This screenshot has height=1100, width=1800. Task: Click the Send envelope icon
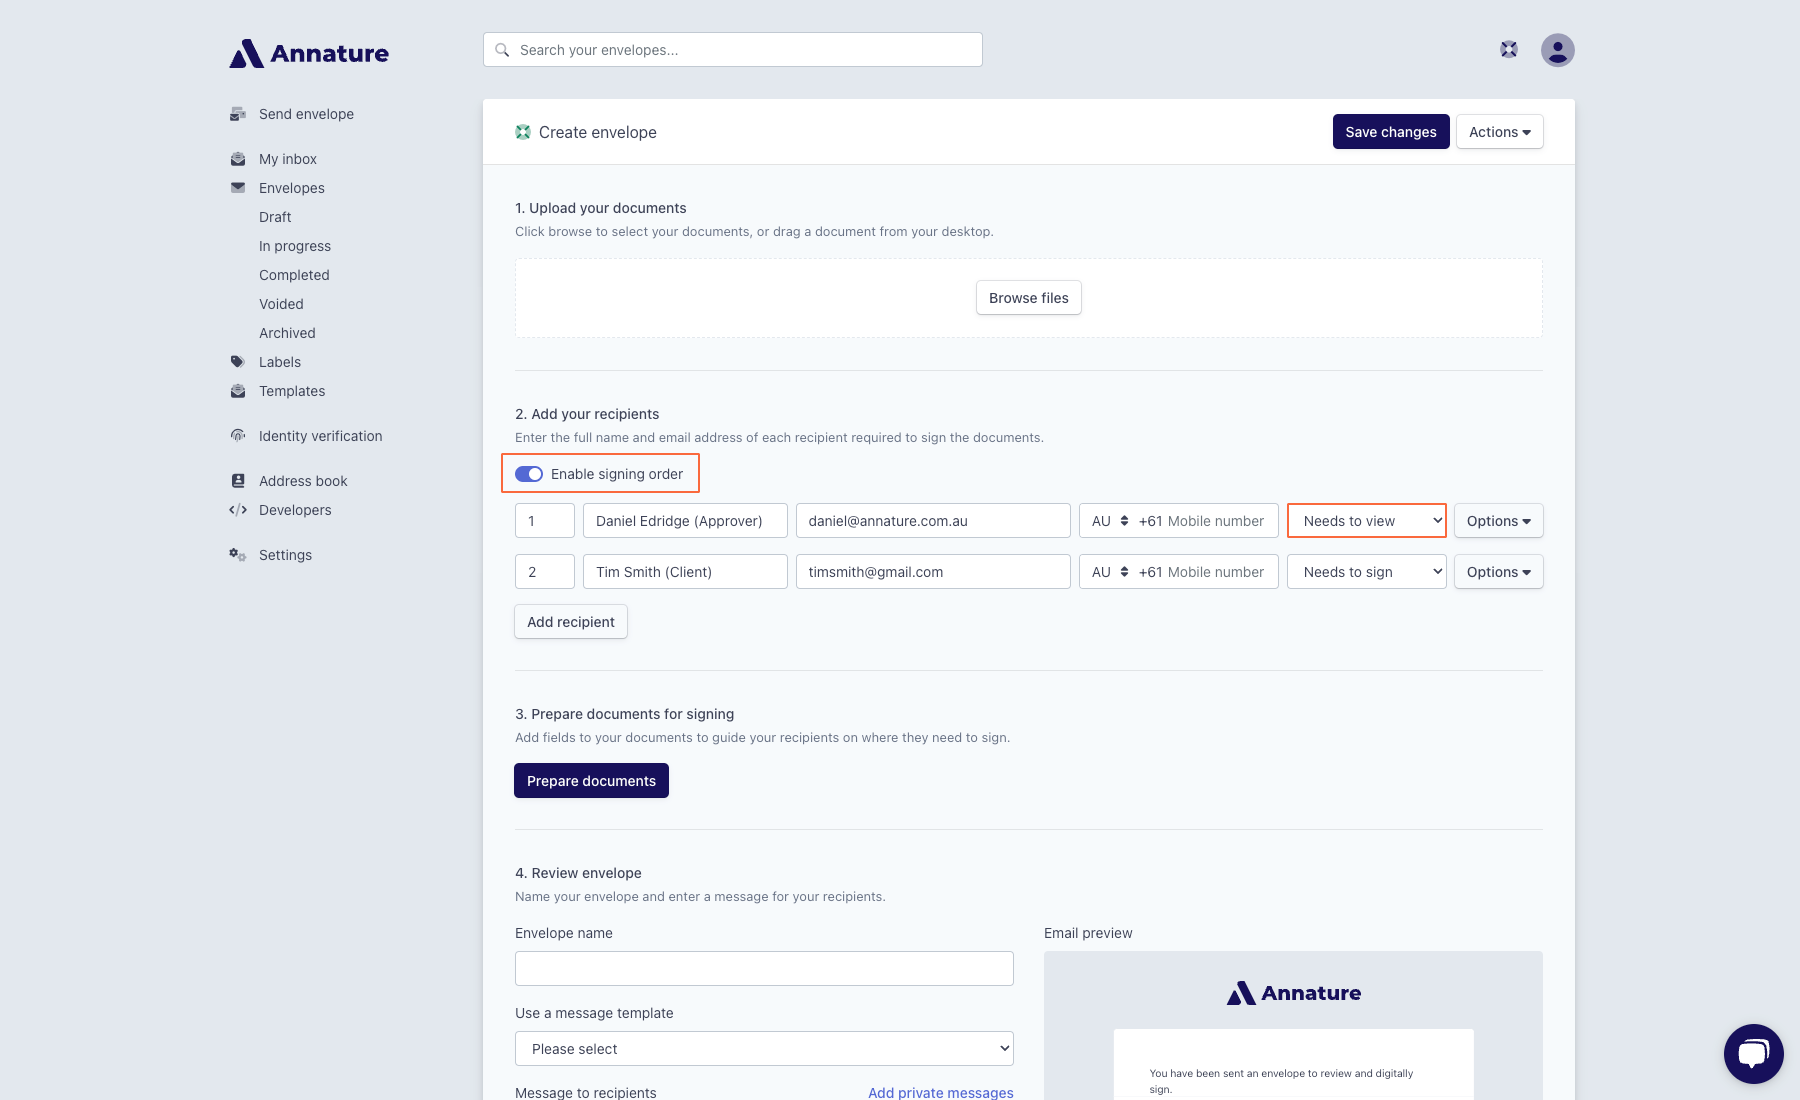[238, 114]
